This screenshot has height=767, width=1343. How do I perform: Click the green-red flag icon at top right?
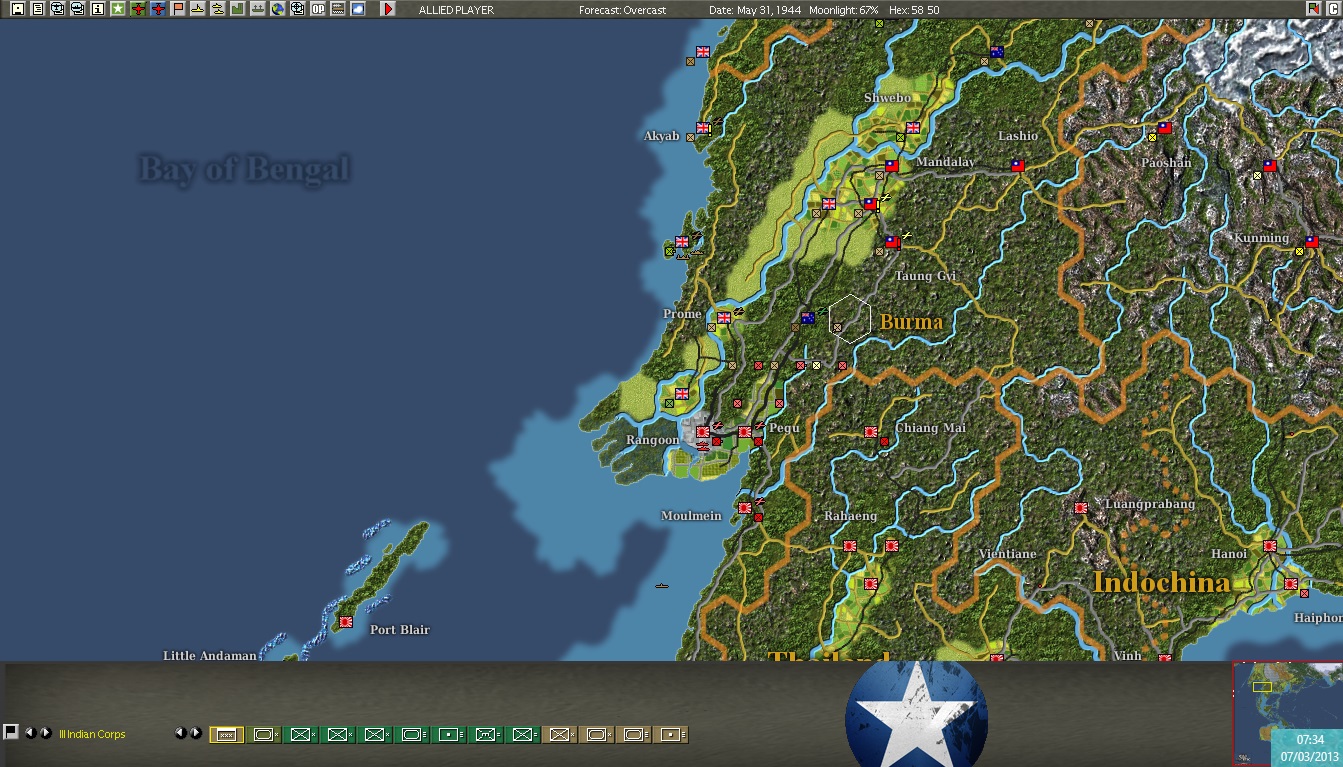pos(1312,9)
